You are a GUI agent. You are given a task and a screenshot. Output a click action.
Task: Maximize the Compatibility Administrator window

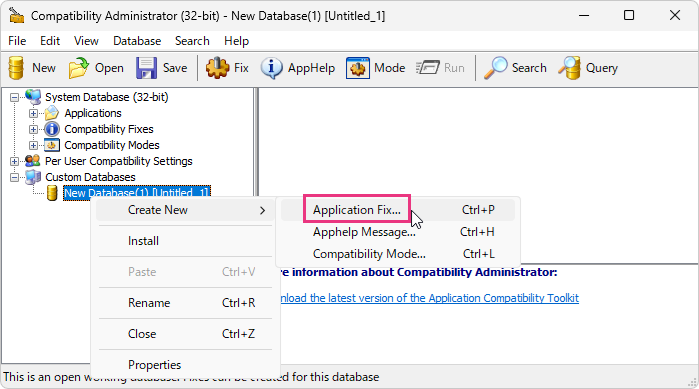(x=629, y=16)
